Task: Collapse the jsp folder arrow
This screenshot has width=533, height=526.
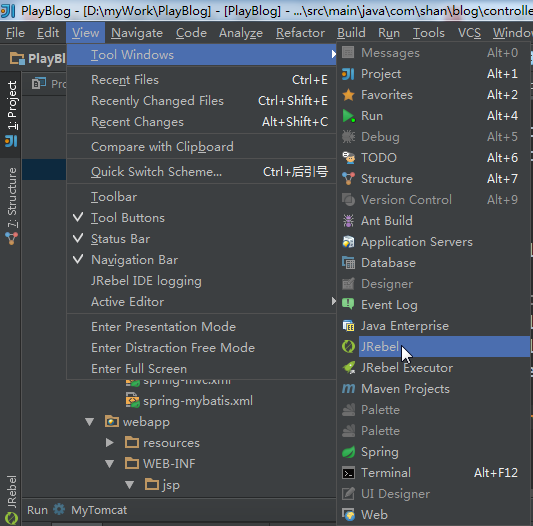Action: [x=130, y=485]
